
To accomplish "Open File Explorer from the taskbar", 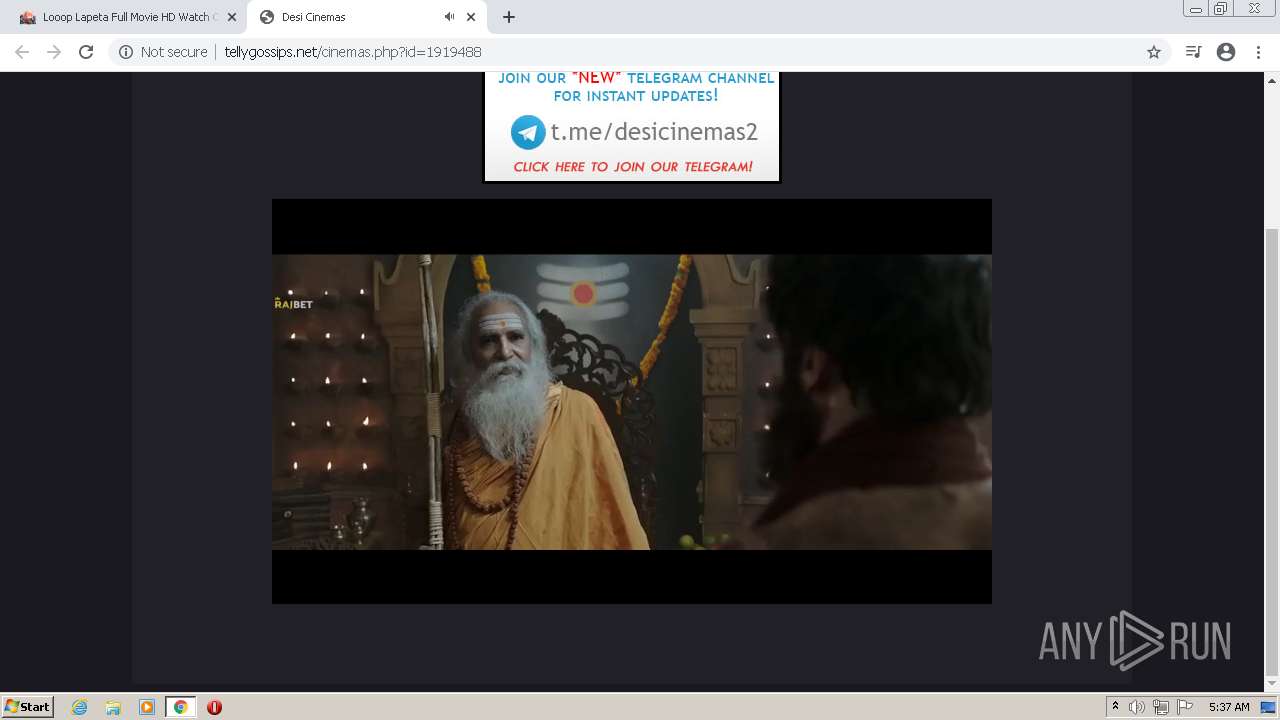I will click(x=113, y=707).
